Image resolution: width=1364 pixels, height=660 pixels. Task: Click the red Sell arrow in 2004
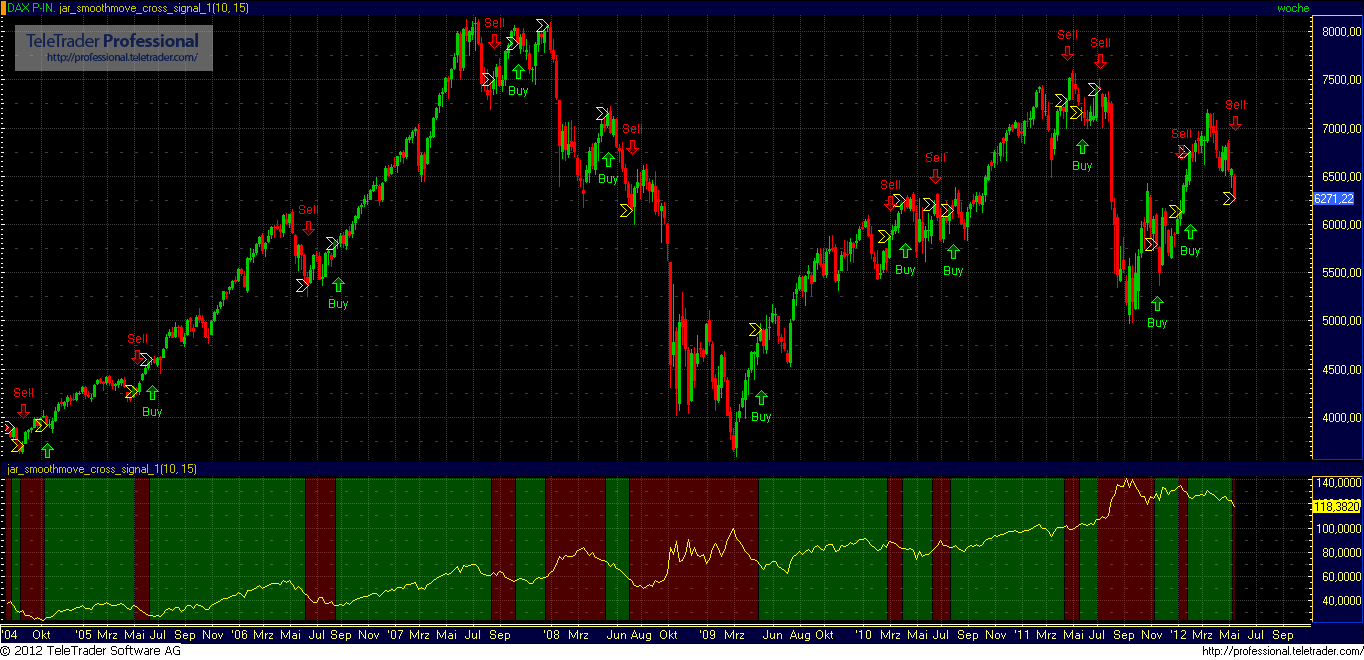pos(24,409)
